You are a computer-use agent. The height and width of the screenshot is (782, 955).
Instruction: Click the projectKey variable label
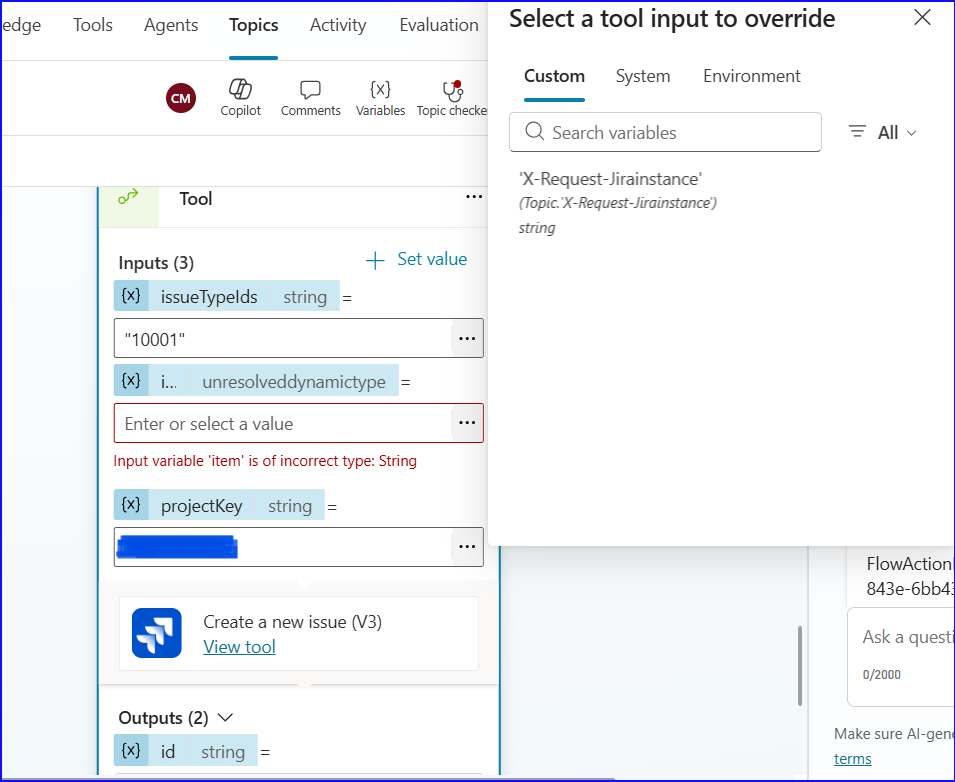click(x=202, y=505)
